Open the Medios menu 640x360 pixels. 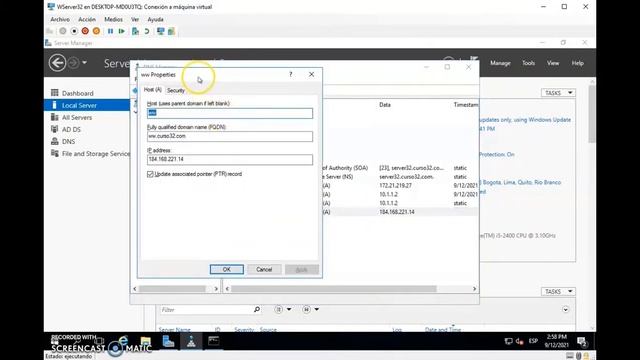tap(113, 19)
